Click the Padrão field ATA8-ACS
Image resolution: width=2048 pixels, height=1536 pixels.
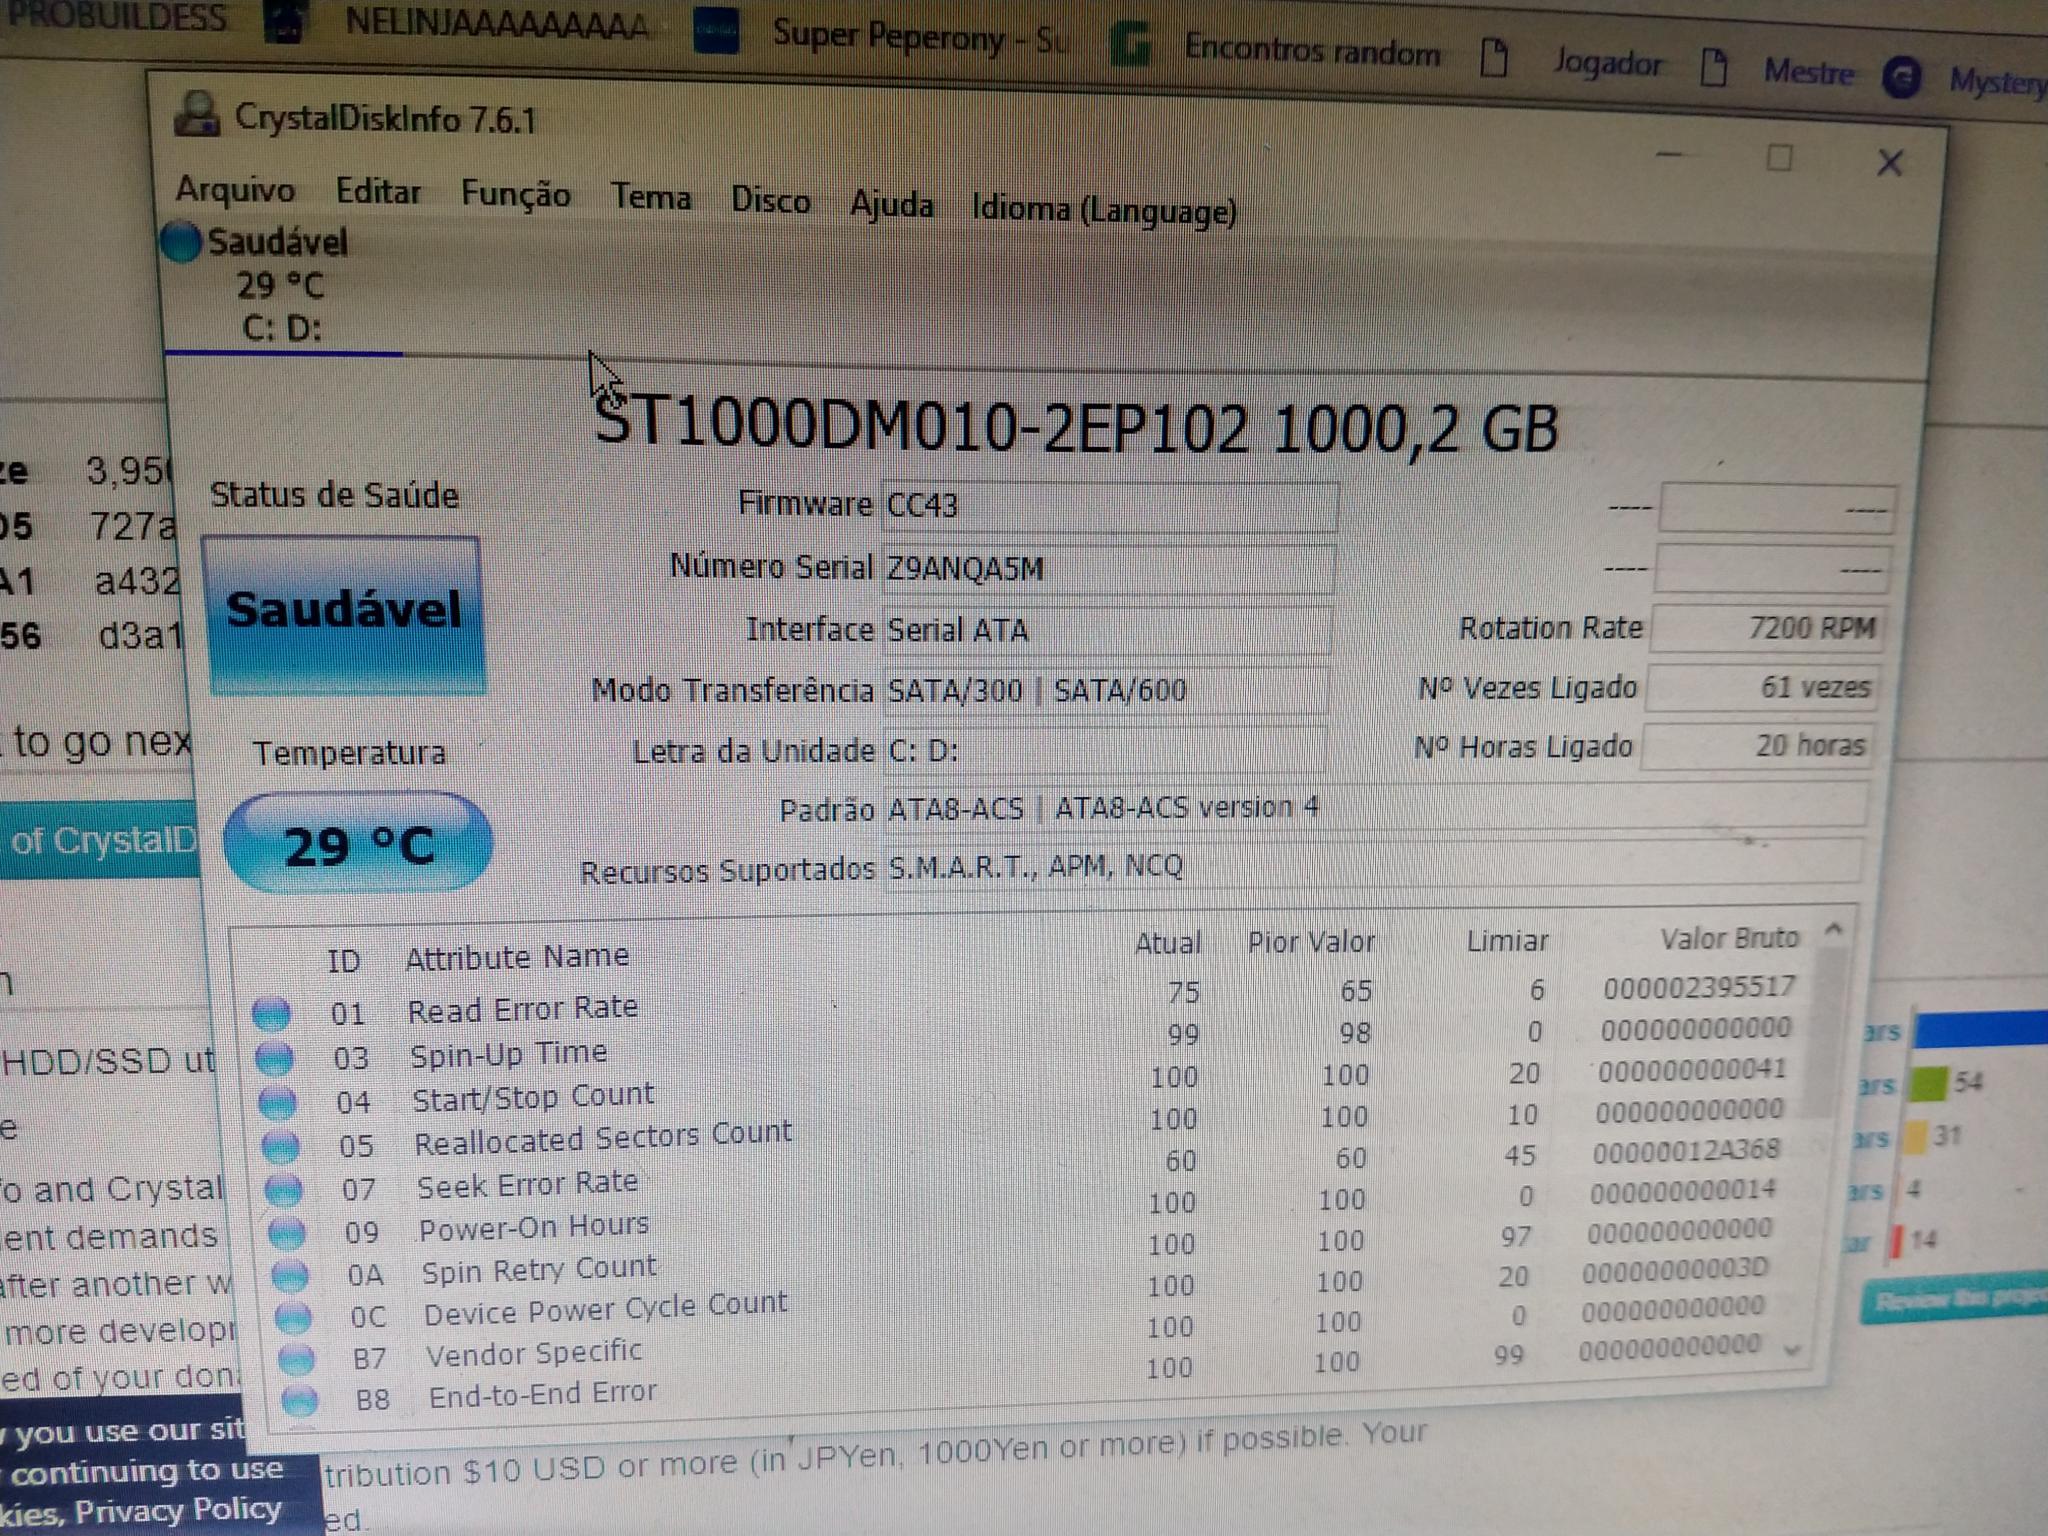(1375, 807)
